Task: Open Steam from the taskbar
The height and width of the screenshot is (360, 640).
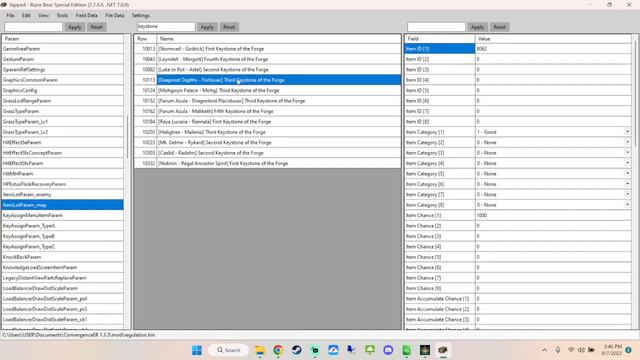Action: (x=297, y=350)
